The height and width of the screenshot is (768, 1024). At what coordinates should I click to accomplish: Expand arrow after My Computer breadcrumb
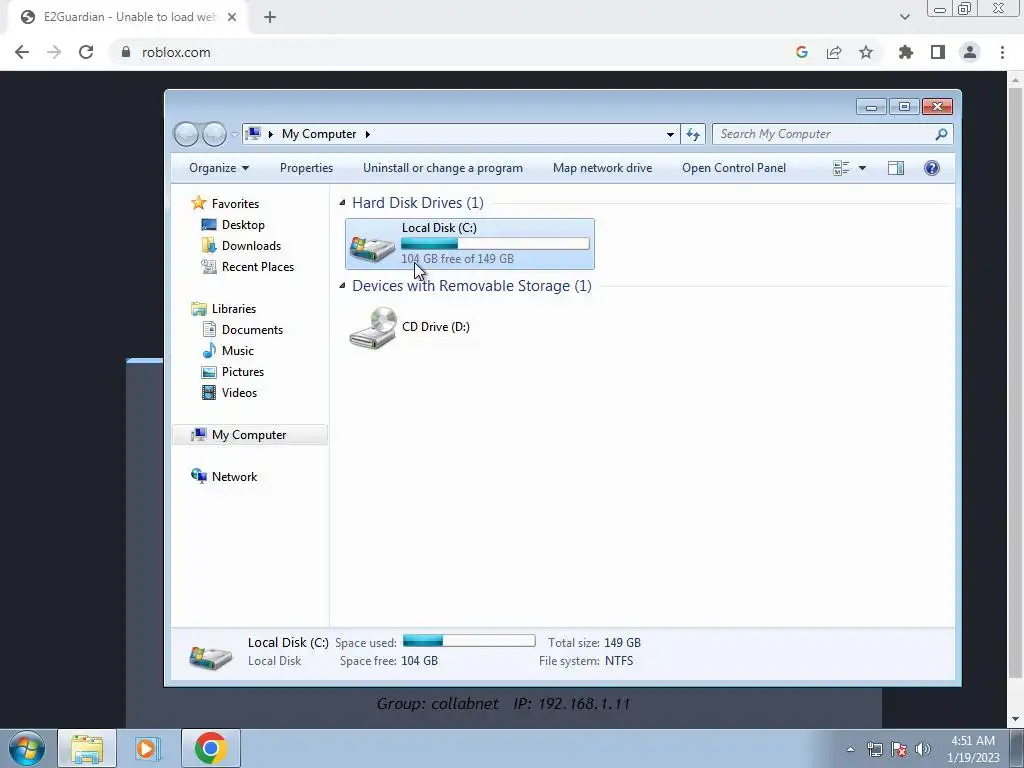click(368, 134)
